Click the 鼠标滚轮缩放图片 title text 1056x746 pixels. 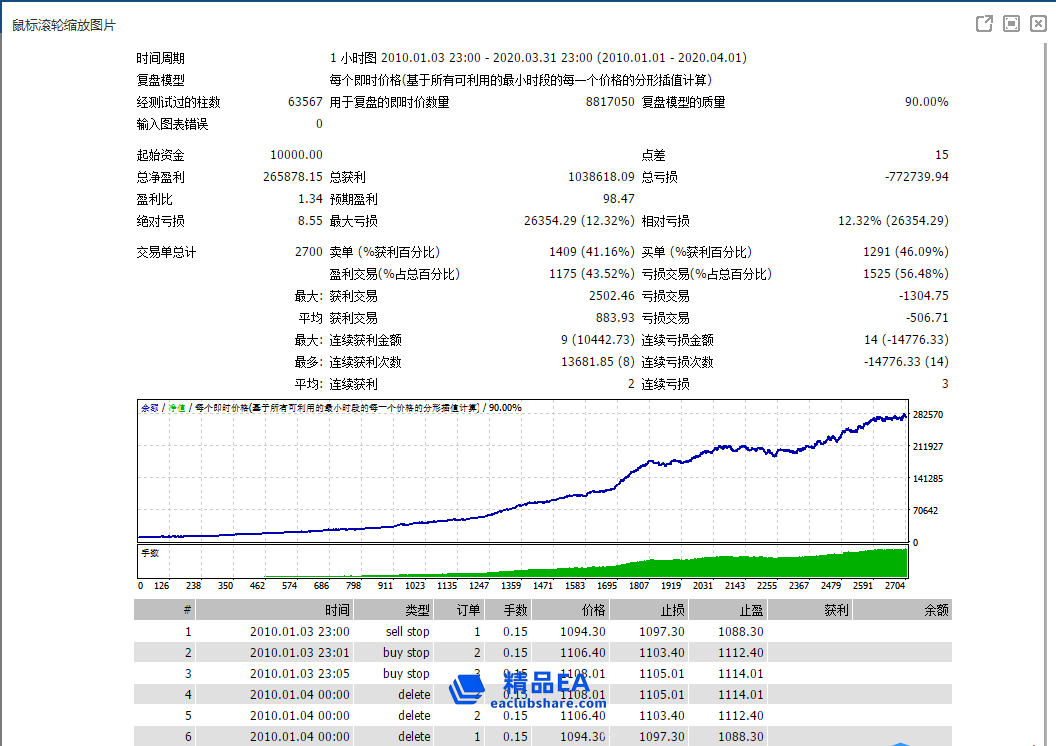64,25
